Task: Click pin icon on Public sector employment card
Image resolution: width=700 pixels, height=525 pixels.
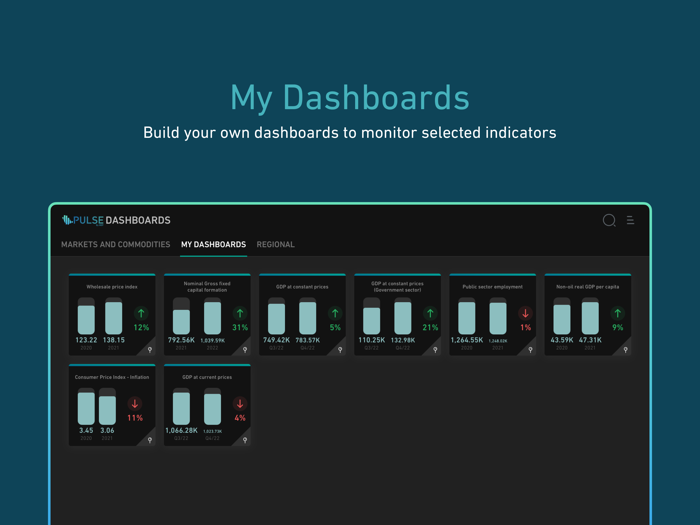Action: pyautogui.click(x=530, y=350)
